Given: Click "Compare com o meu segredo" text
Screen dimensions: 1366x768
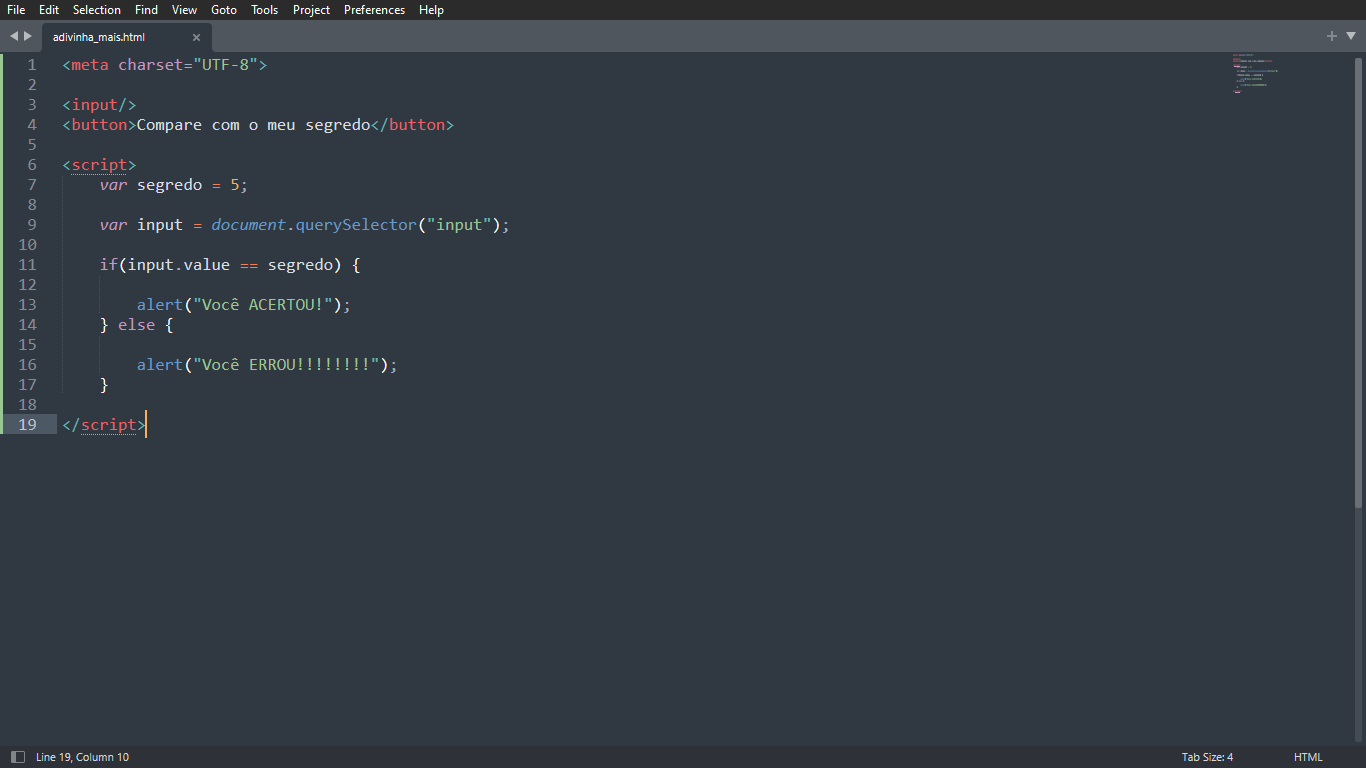Looking at the screenshot, I should pyautogui.click(x=253, y=125).
